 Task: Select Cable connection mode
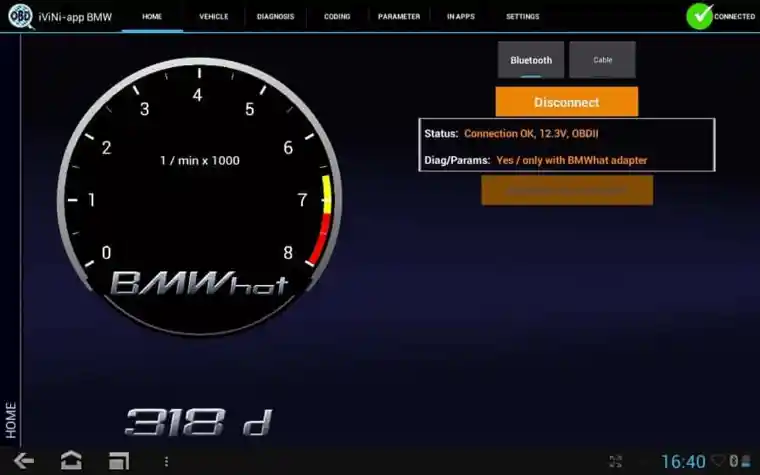pyautogui.click(x=602, y=60)
